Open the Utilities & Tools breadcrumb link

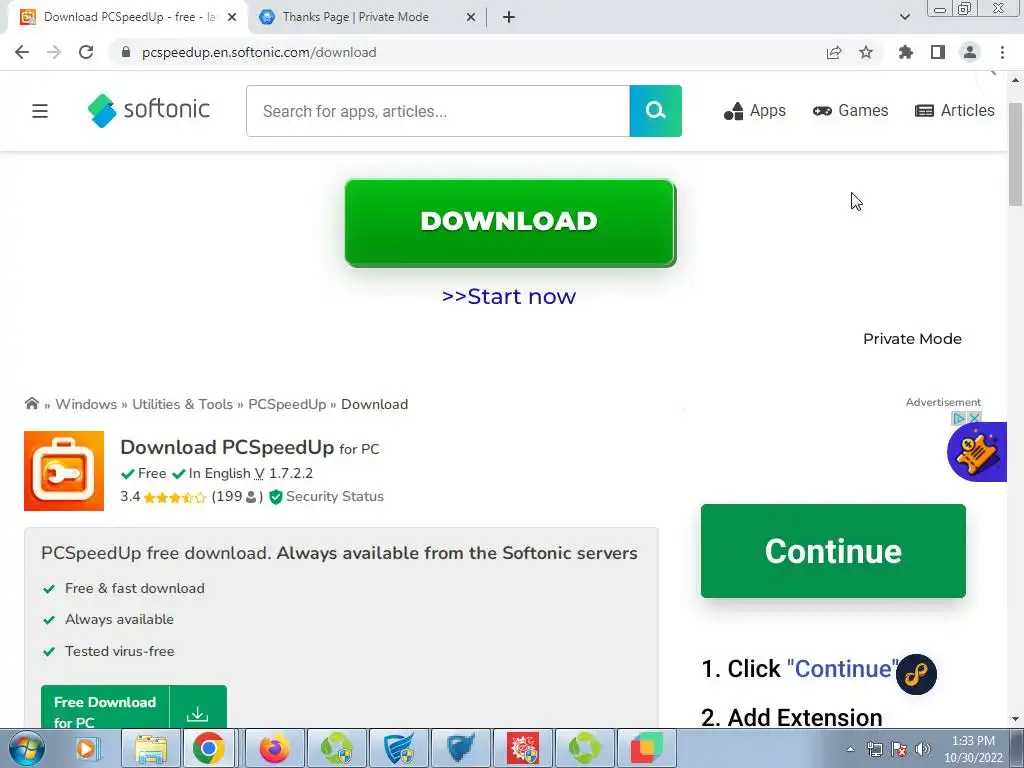click(182, 404)
